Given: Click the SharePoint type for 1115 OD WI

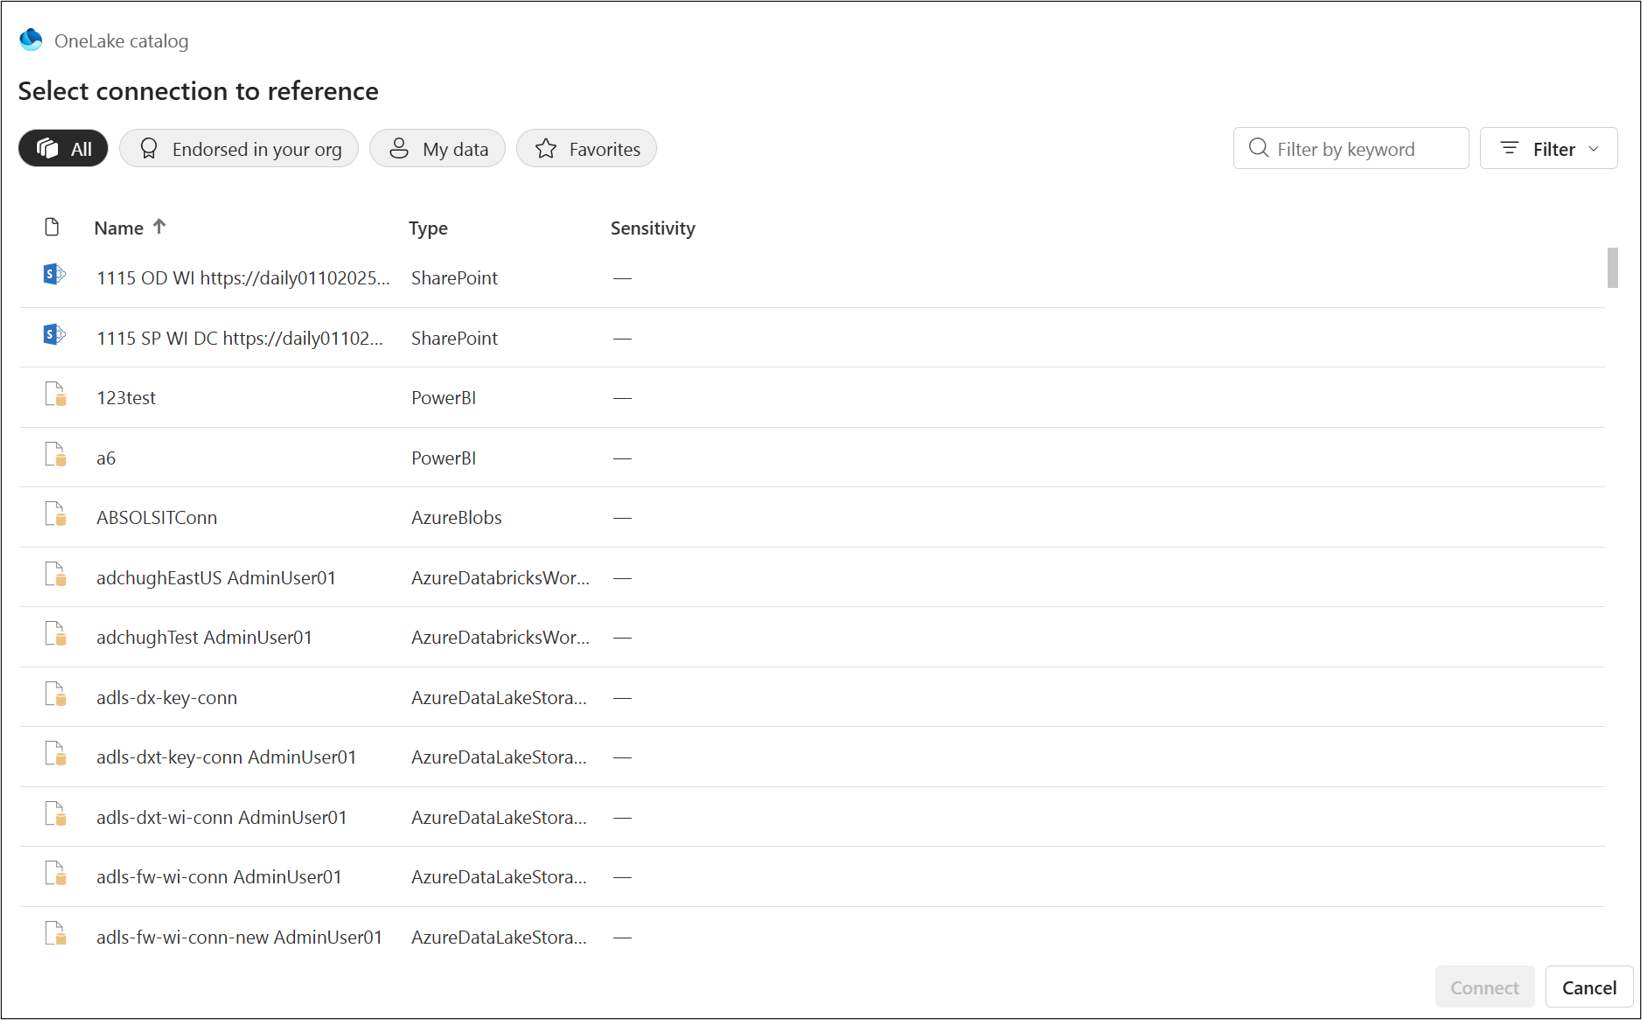Looking at the screenshot, I should coord(454,278).
